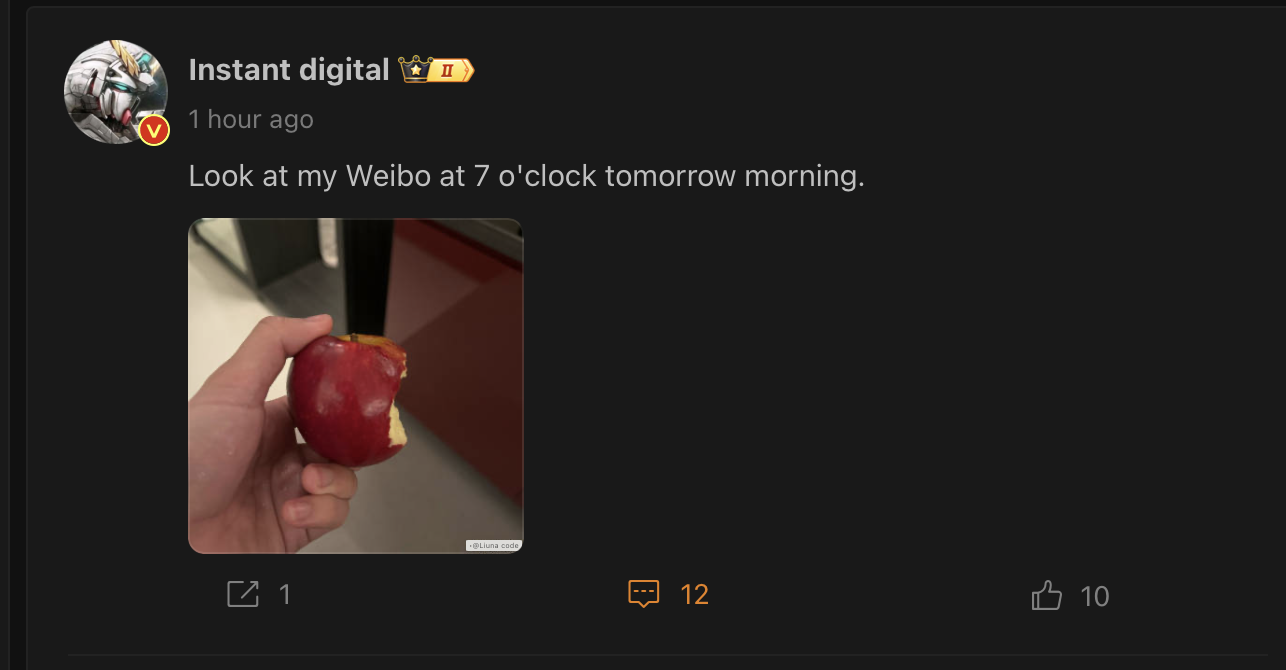Image resolution: width=1286 pixels, height=670 pixels.
Task: Click the repost count 1
Action: tap(285, 595)
